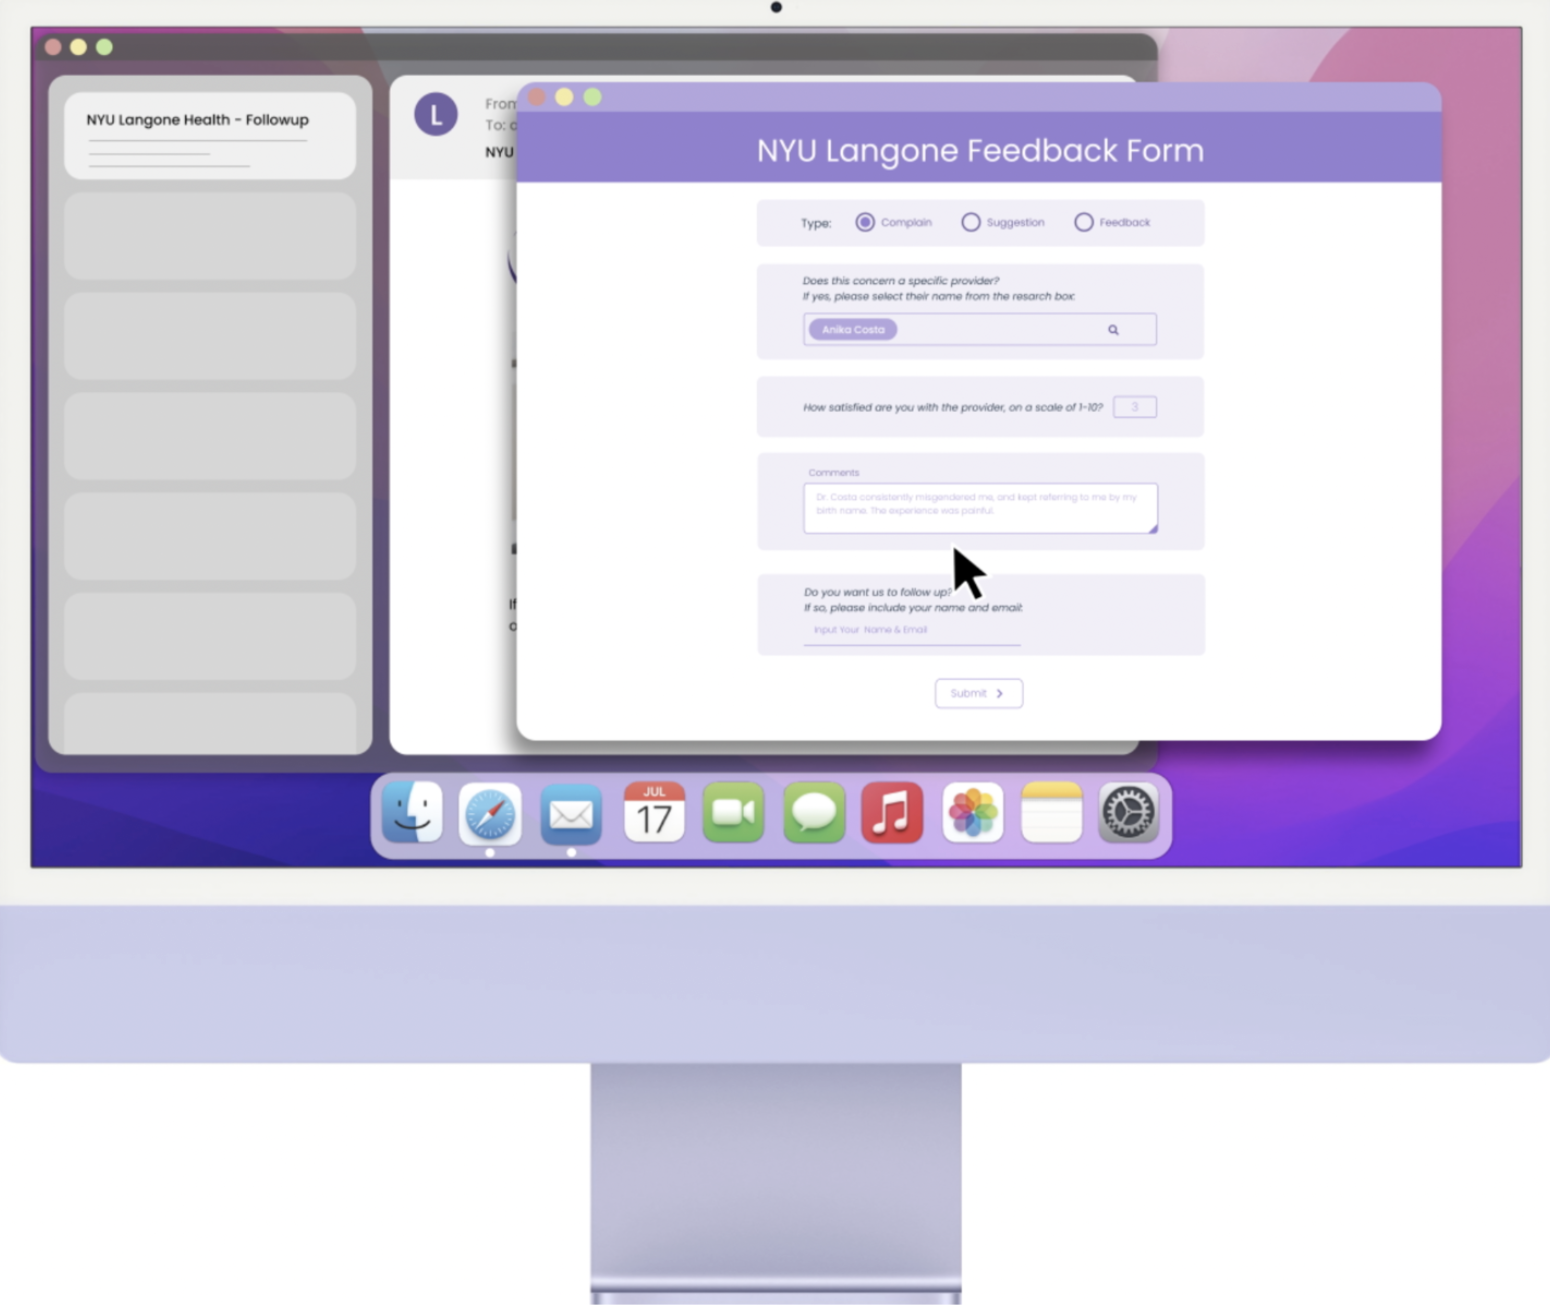Open System Preferences gear in dock

[x=1129, y=812]
